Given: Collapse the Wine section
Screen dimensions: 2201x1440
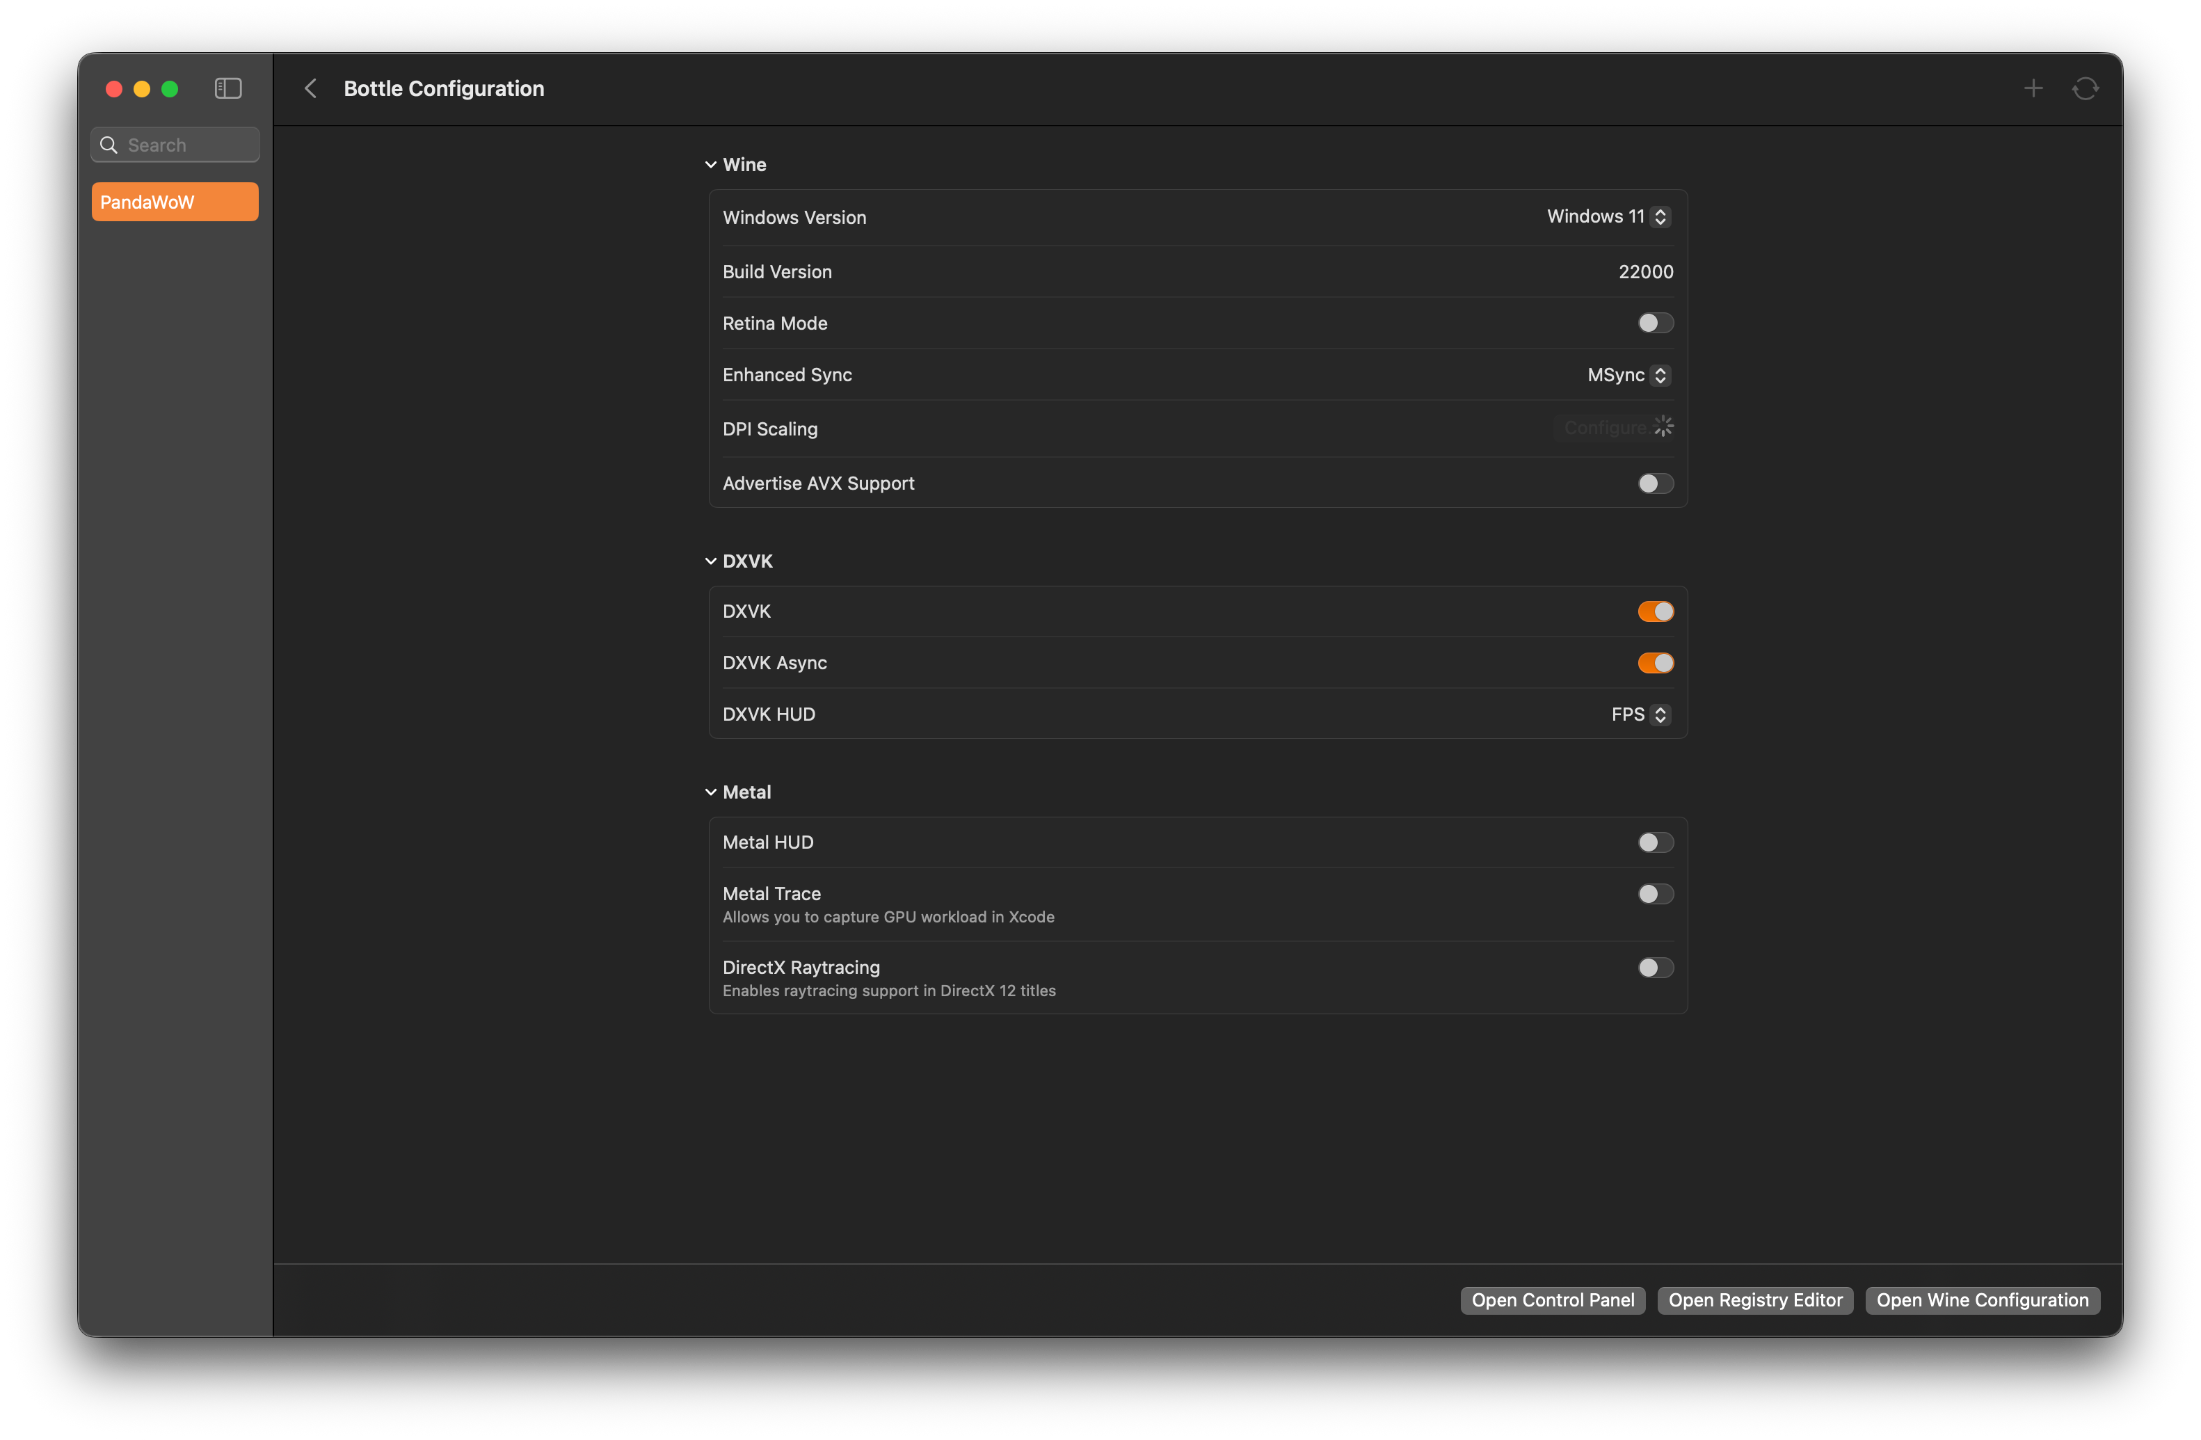Looking at the screenshot, I should (x=711, y=165).
